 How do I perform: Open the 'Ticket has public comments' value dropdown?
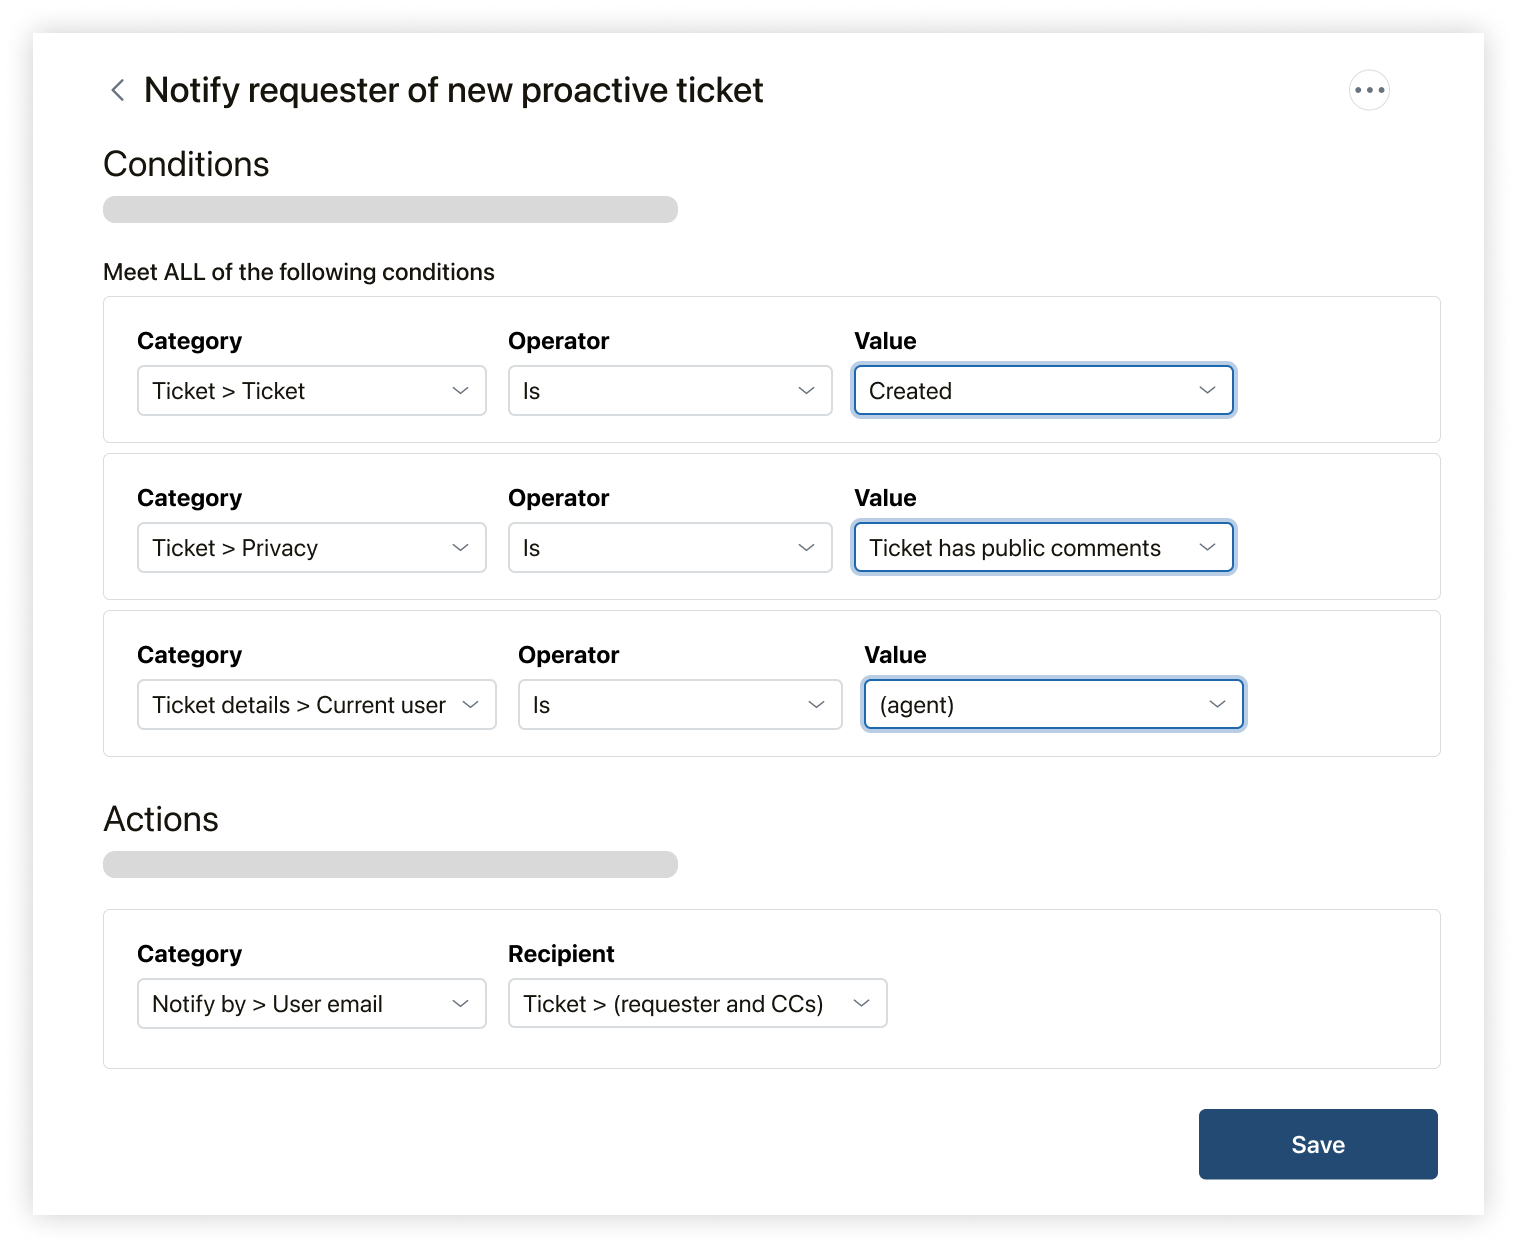[x=1043, y=548]
